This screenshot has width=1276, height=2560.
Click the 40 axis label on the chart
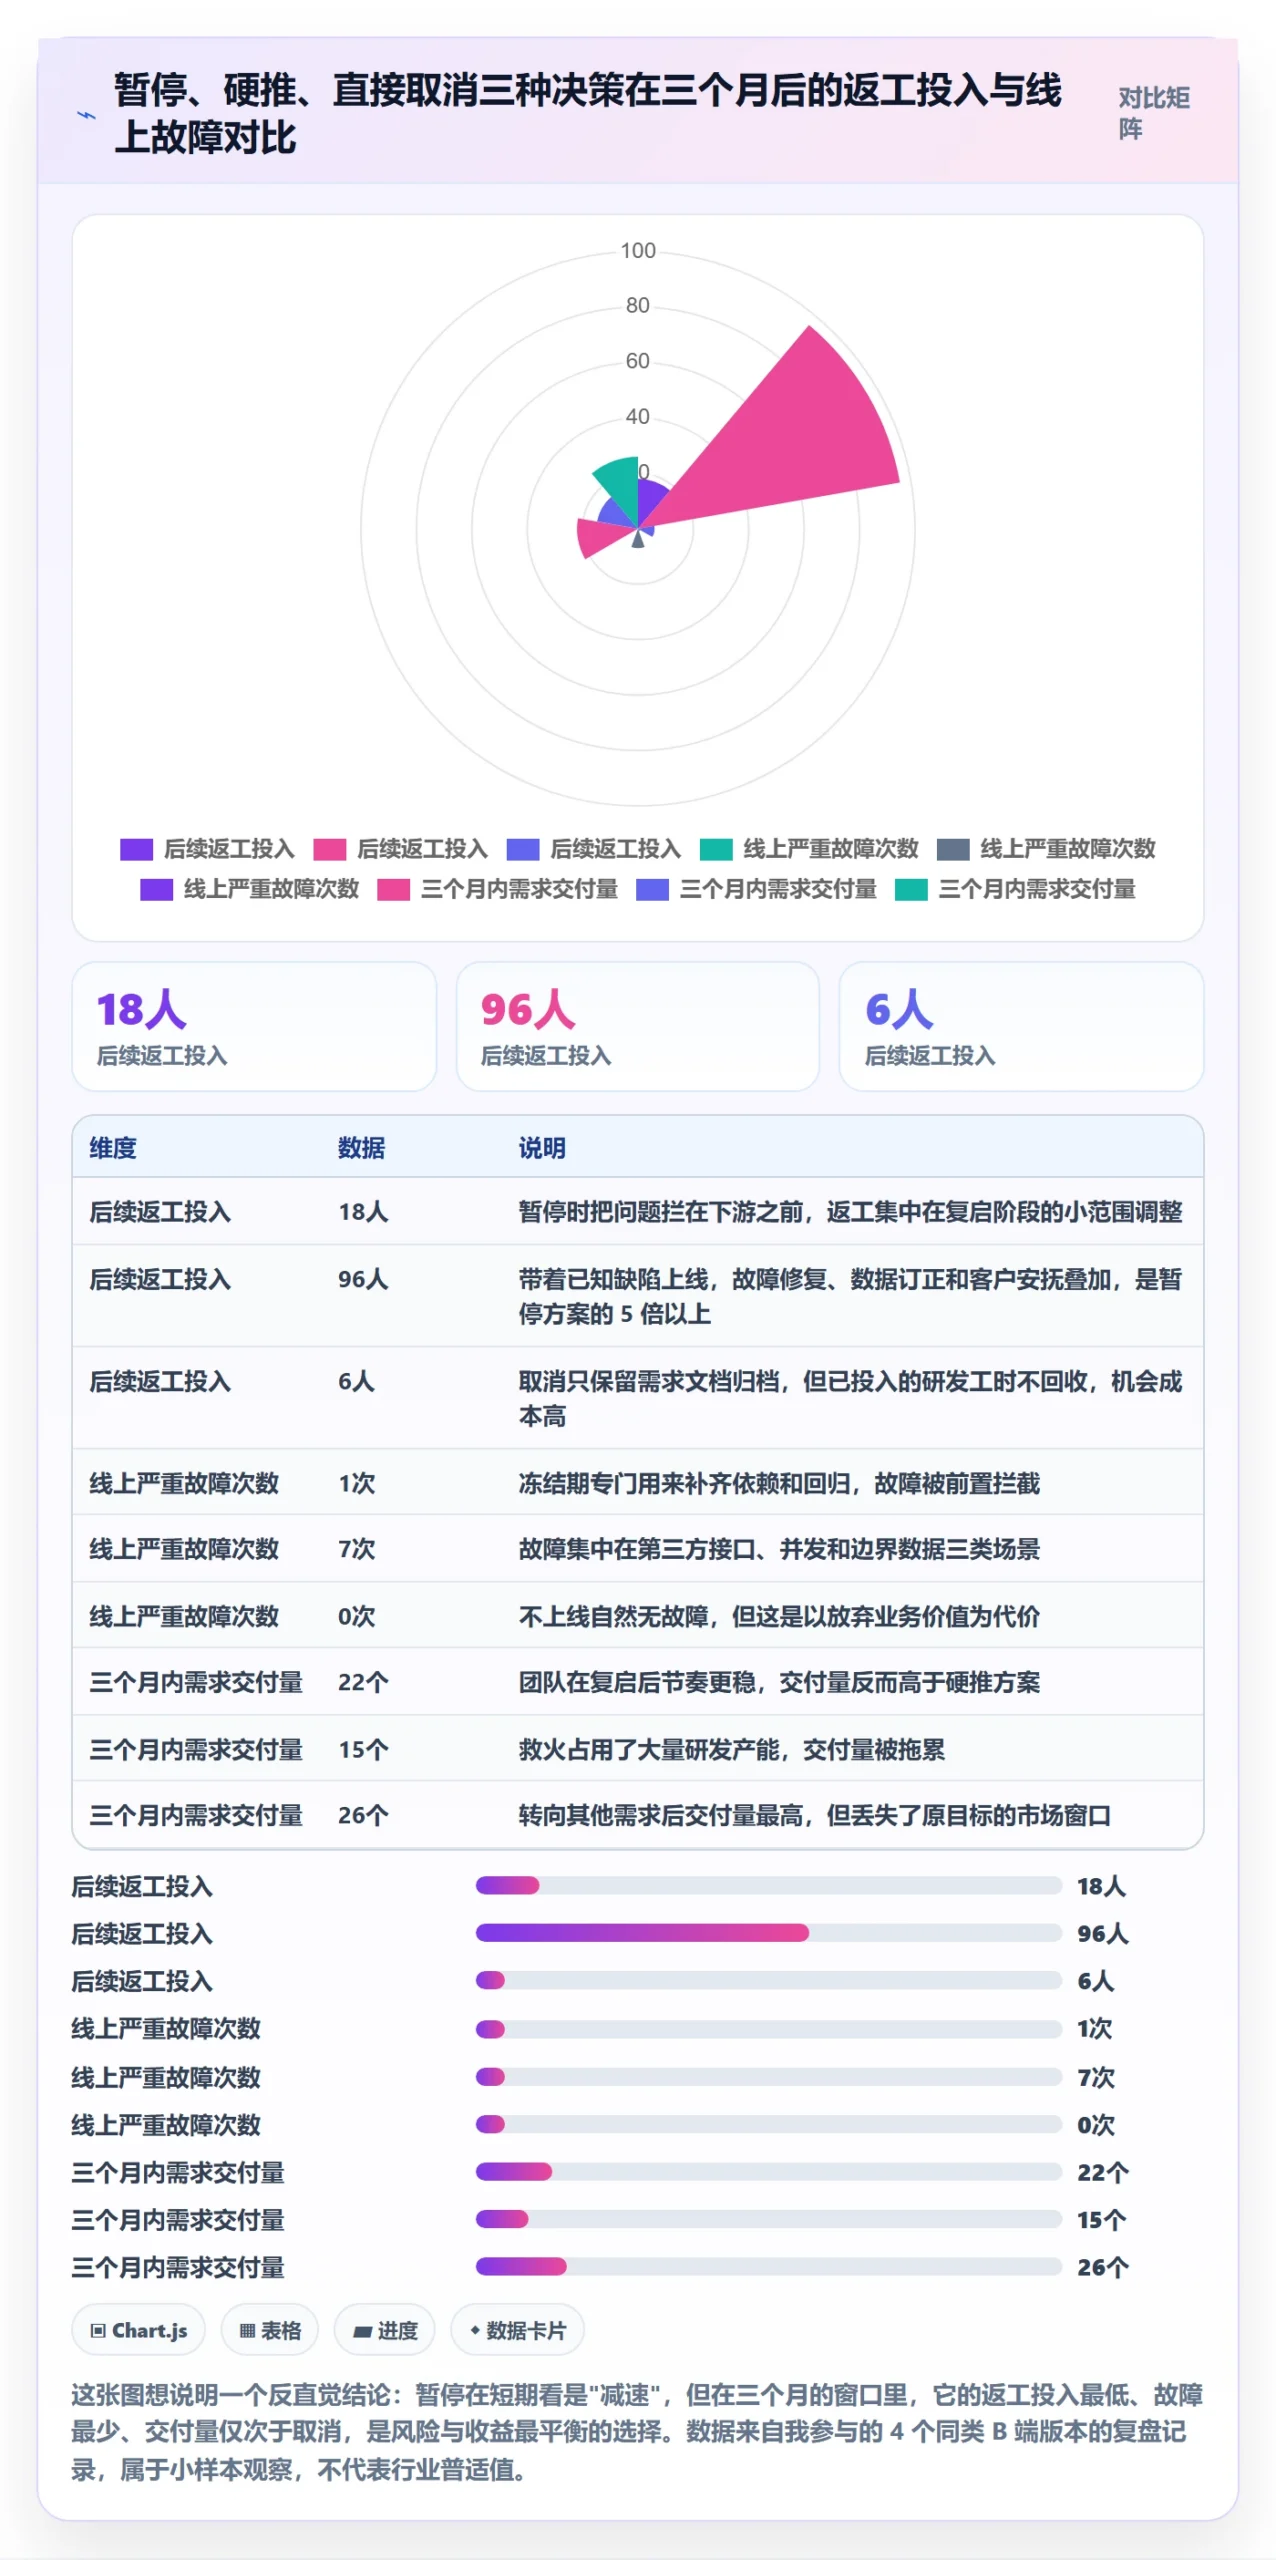coord(638,416)
